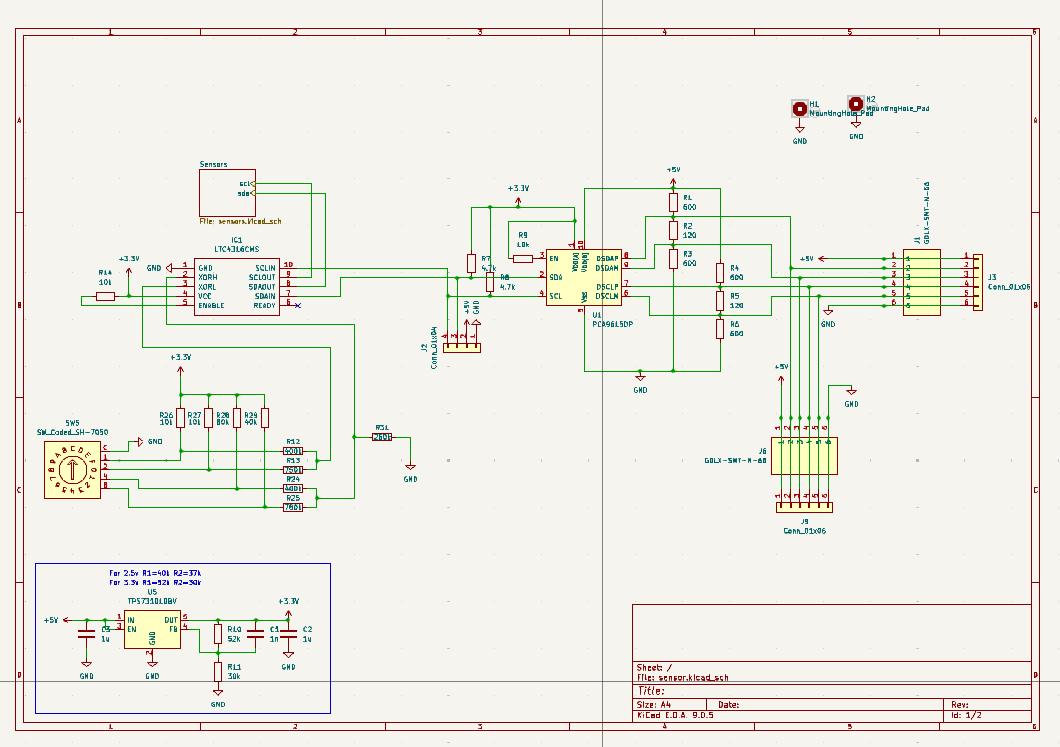Click the H1 MountingHole_Pad symbol

[800, 108]
